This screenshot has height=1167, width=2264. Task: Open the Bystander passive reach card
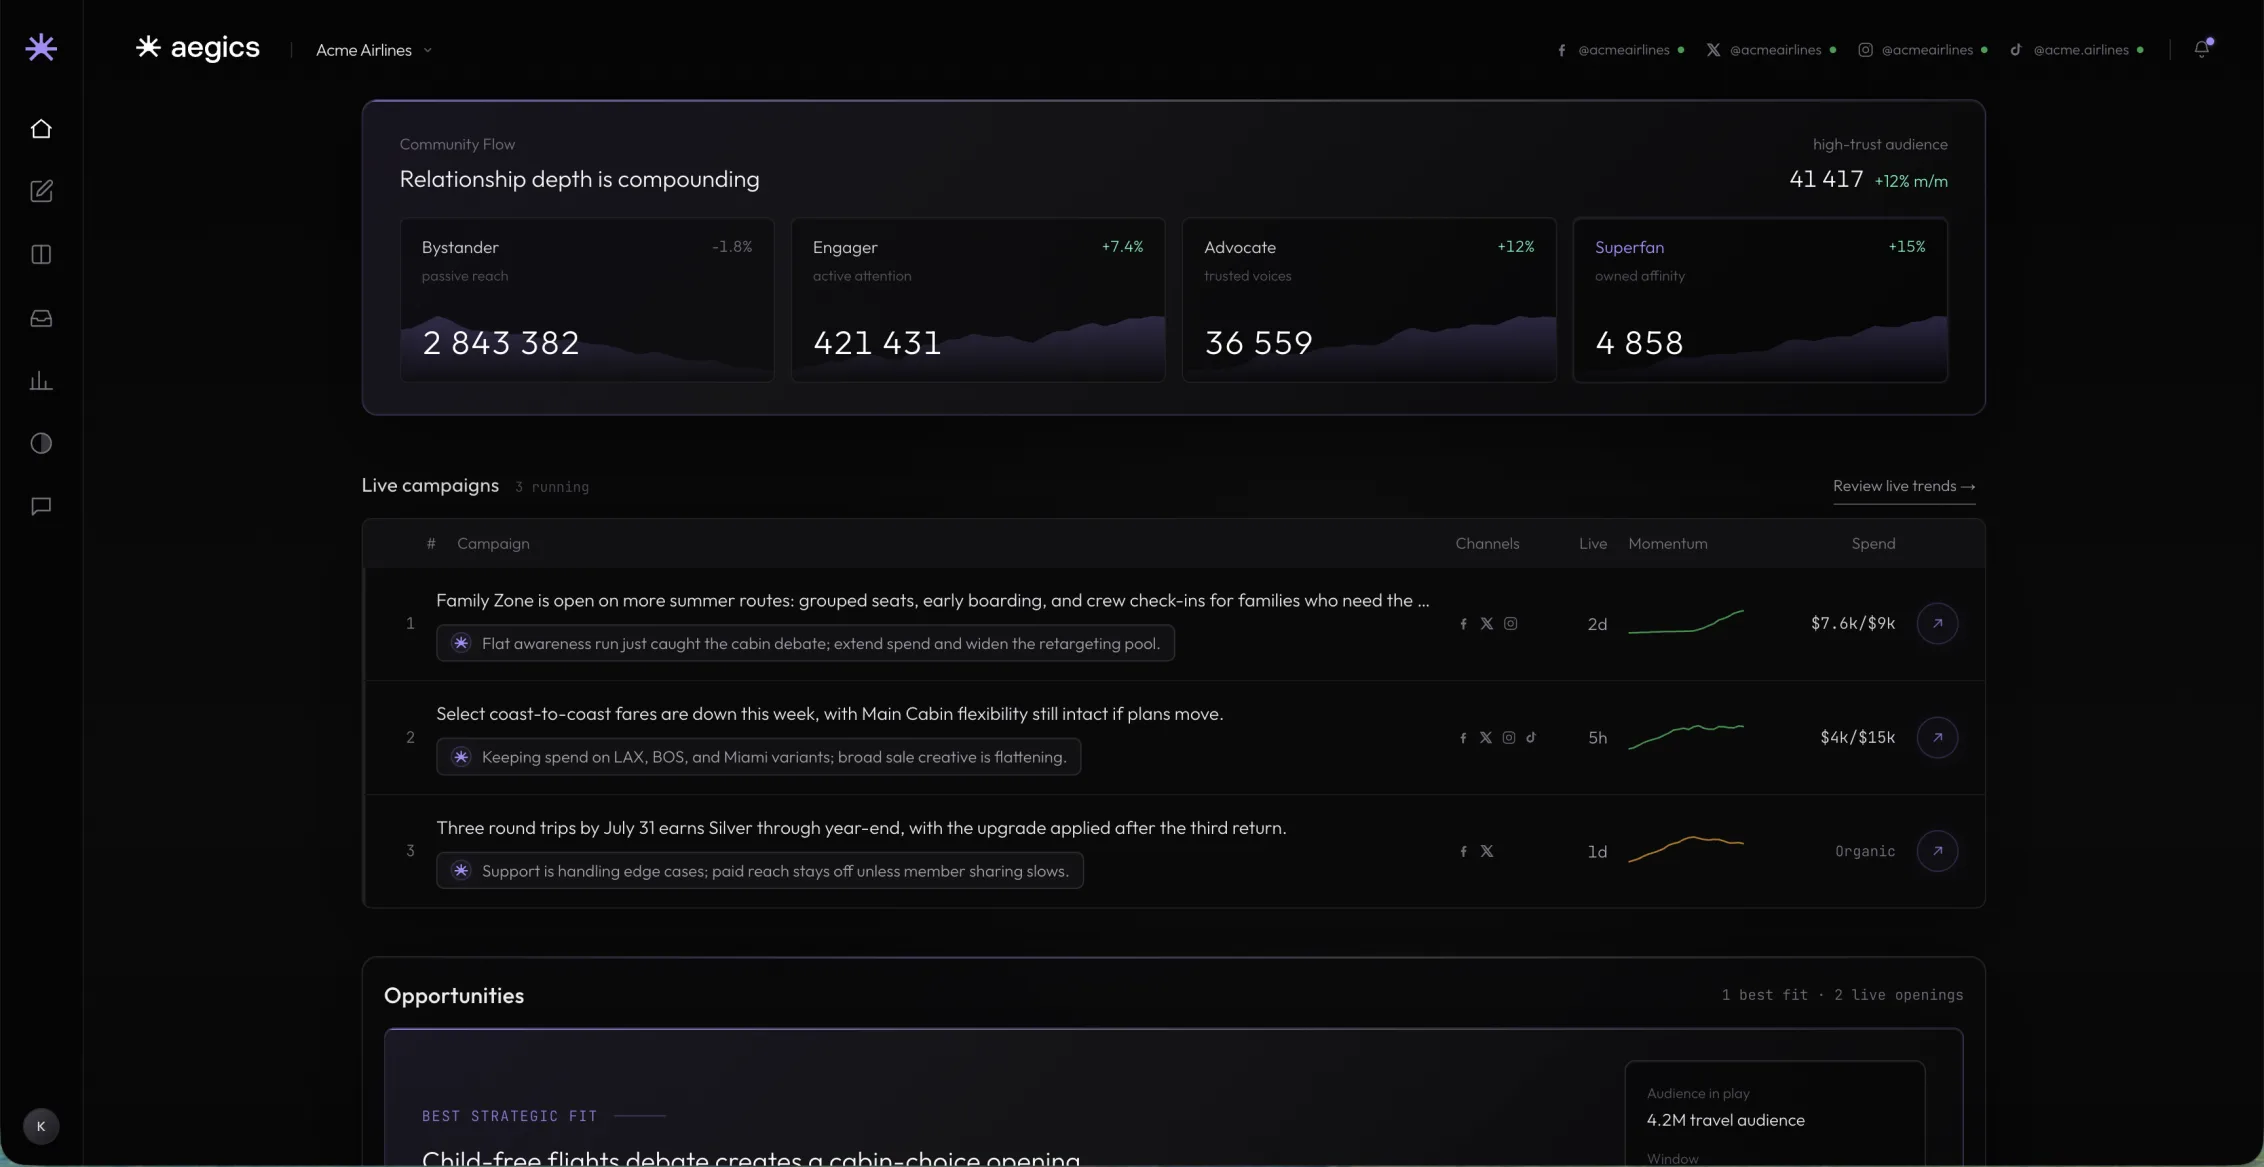click(587, 300)
